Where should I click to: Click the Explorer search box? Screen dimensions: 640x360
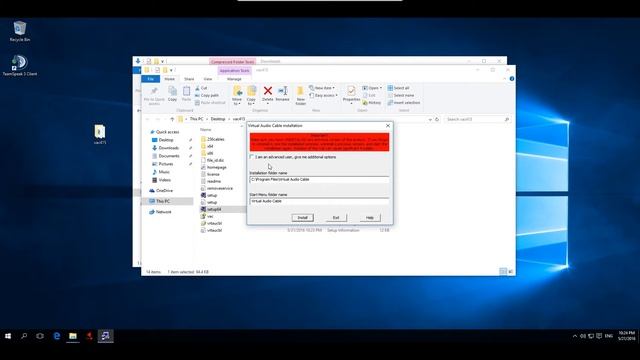coord(478,119)
